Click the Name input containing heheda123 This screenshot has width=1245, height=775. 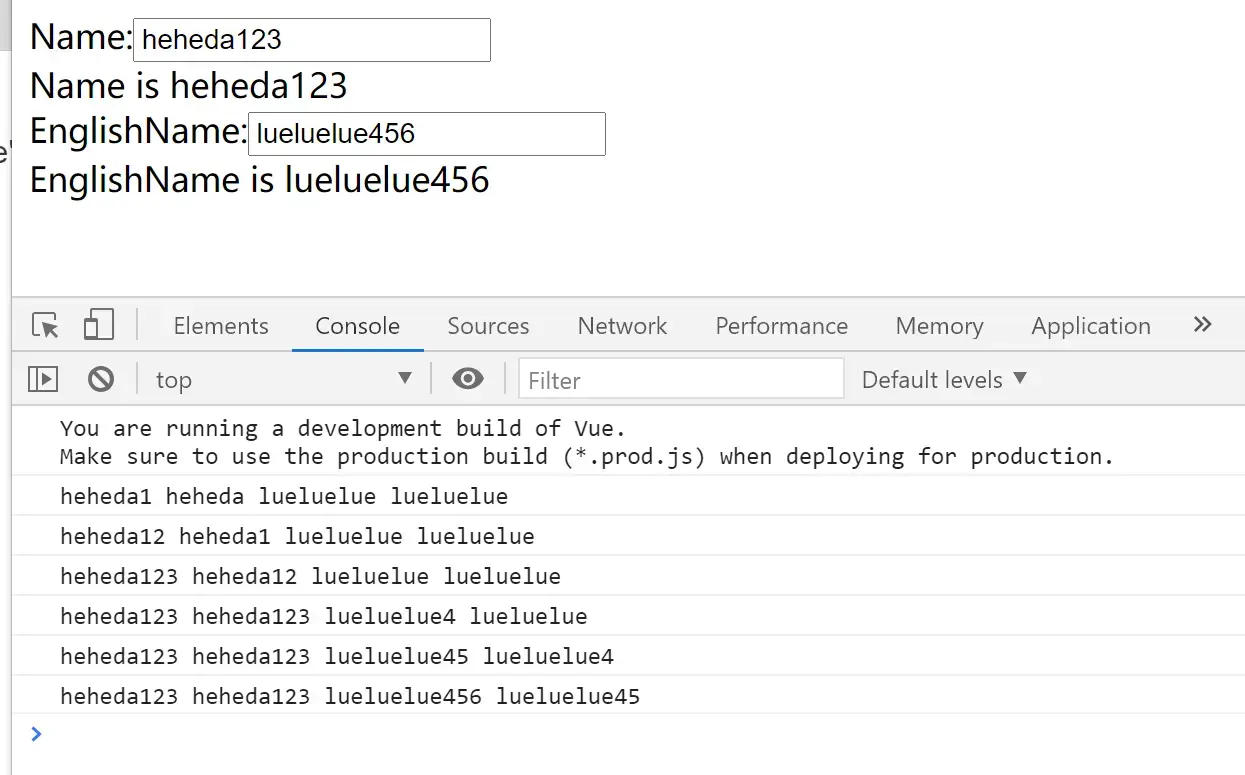pos(312,40)
